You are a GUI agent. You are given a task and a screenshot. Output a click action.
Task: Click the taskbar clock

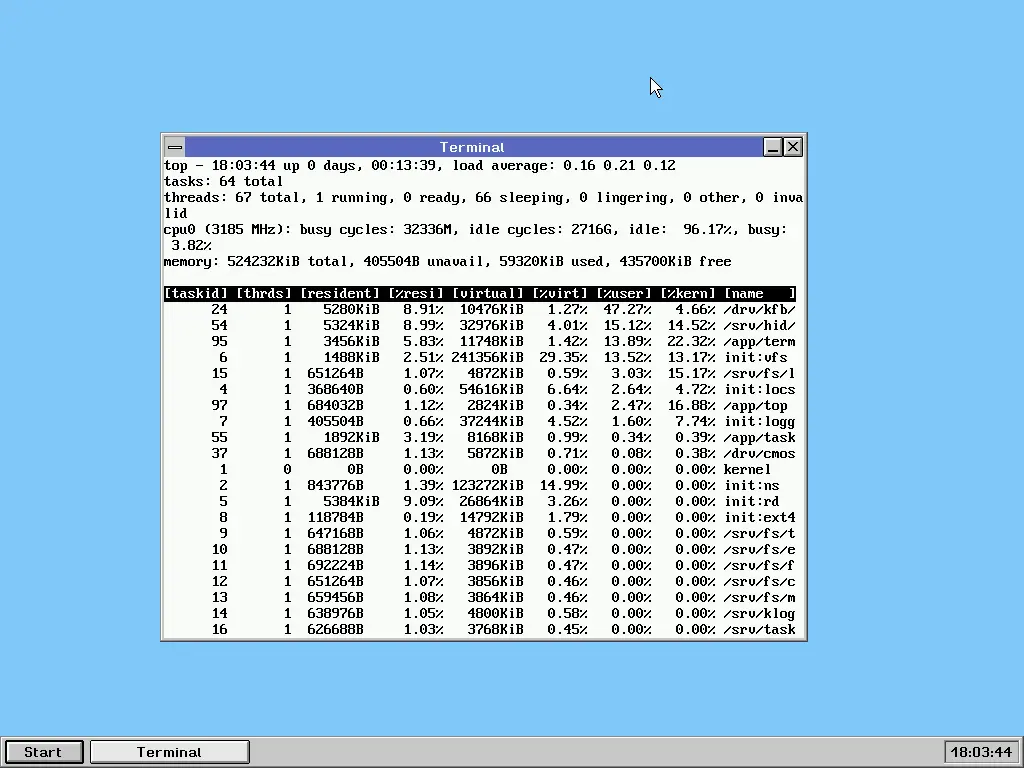[980, 752]
